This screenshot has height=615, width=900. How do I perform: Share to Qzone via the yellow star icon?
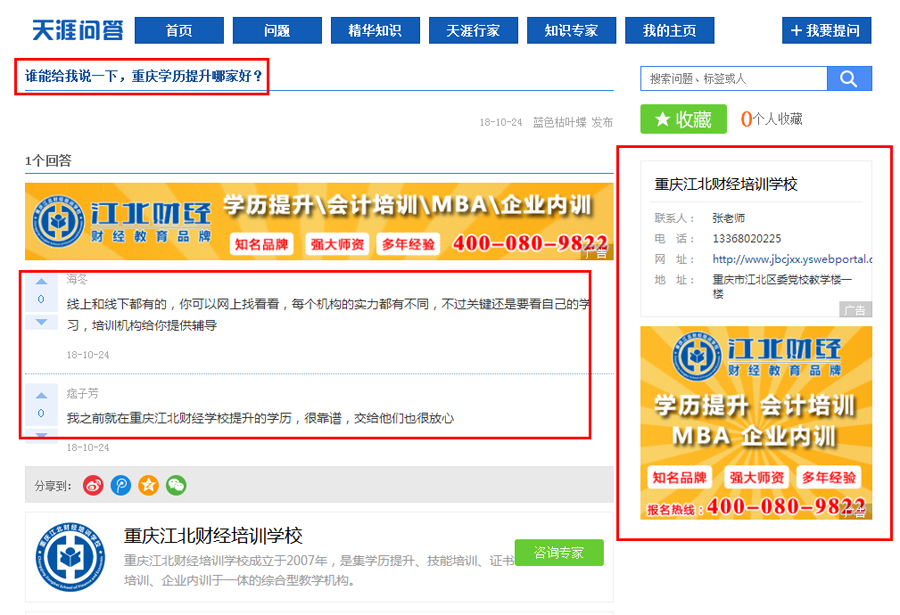[x=148, y=486]
